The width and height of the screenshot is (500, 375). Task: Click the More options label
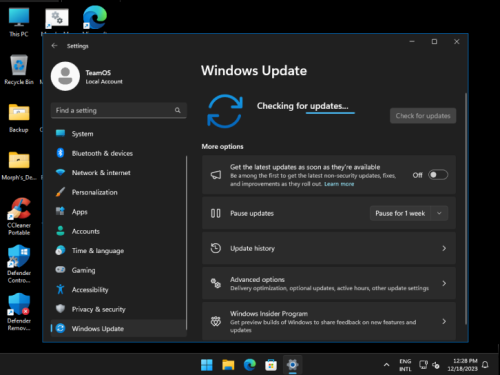(222, 146)
